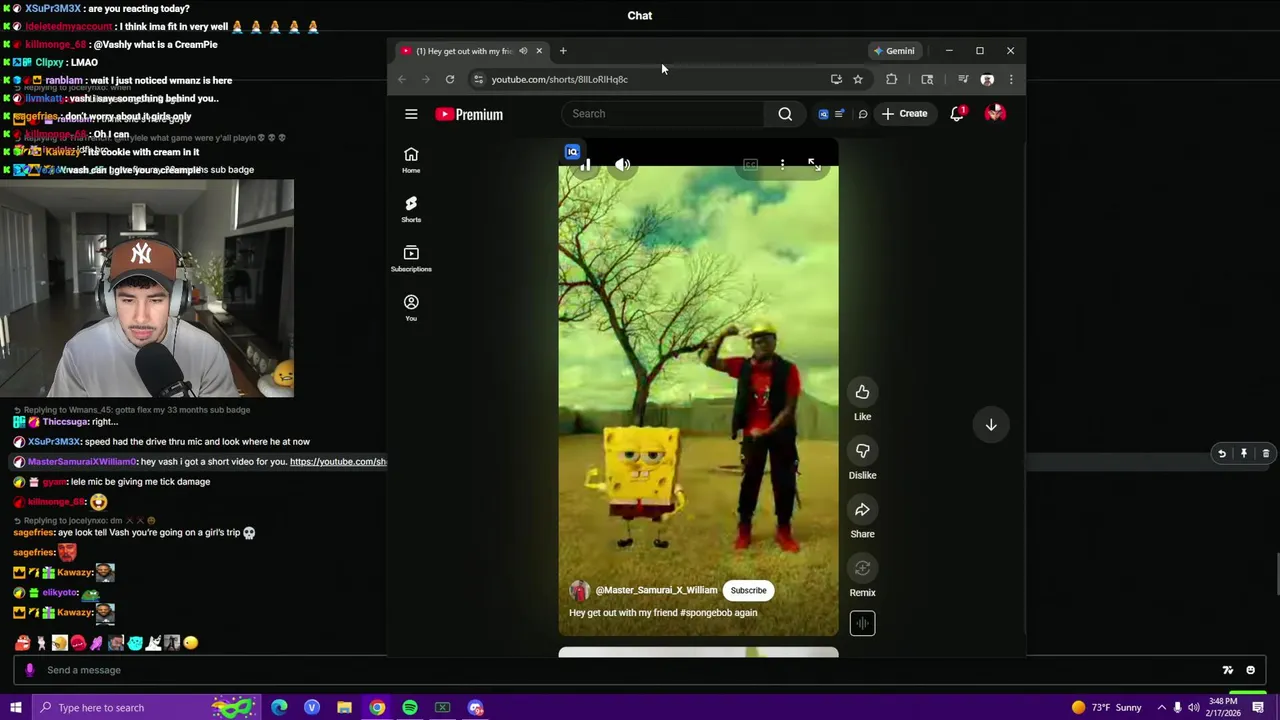Click the install app icon in address bar
The image size is (1280, 720).
(836, 79)
